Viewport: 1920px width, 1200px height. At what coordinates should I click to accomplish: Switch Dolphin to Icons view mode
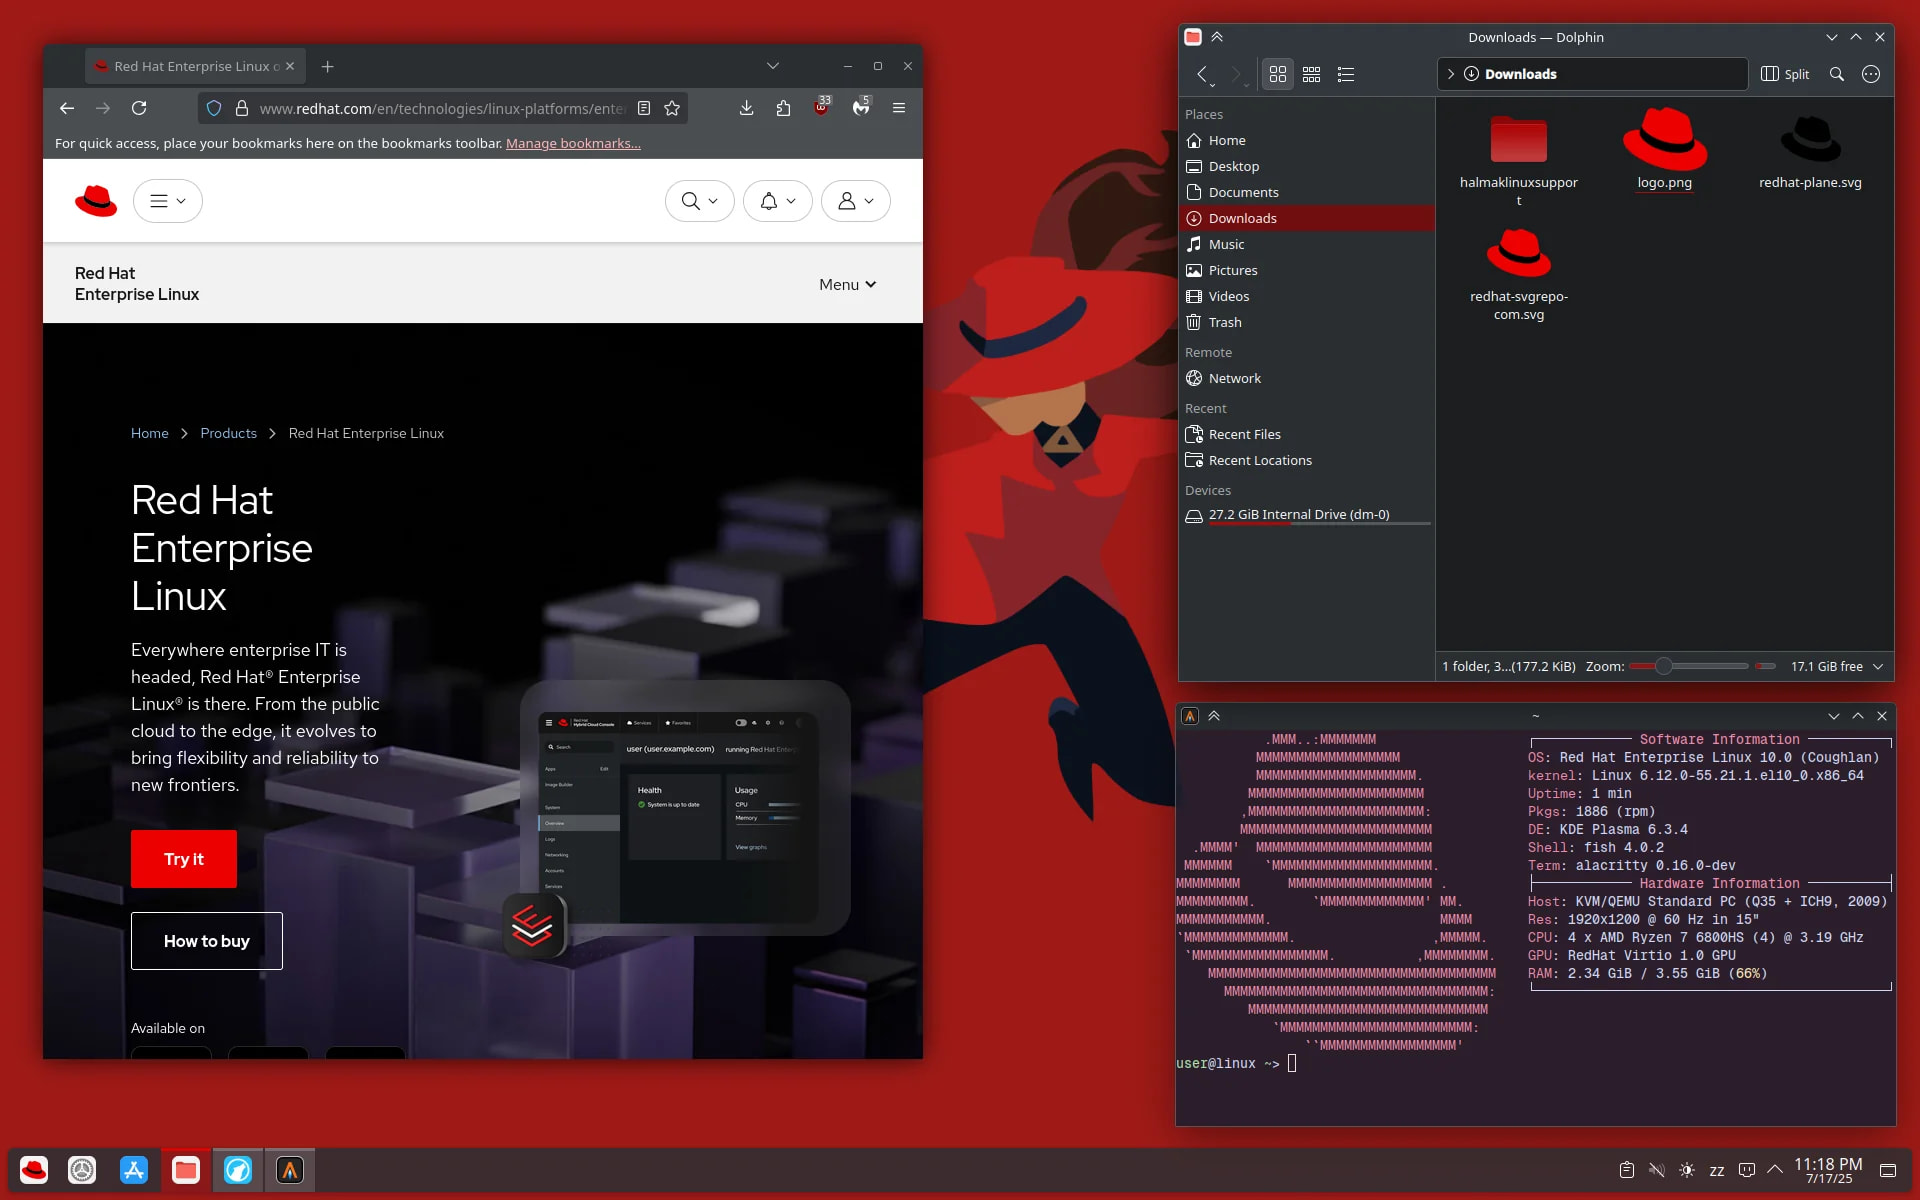pyautogui.click(x=1277, y=74)
